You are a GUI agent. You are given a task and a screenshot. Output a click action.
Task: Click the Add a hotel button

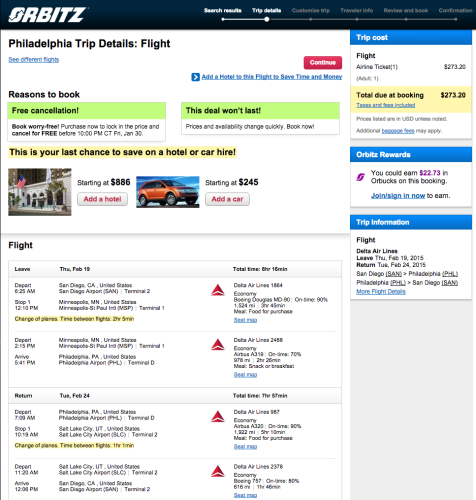coord(102,199)
